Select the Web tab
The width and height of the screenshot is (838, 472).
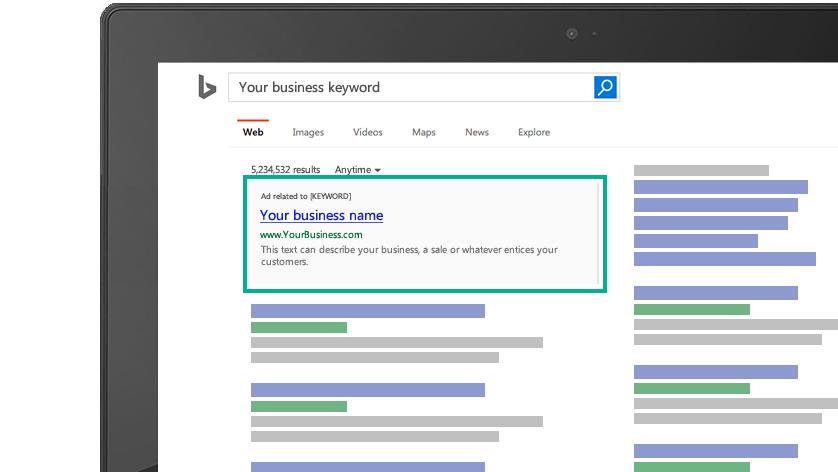click(x=253, y=132)
